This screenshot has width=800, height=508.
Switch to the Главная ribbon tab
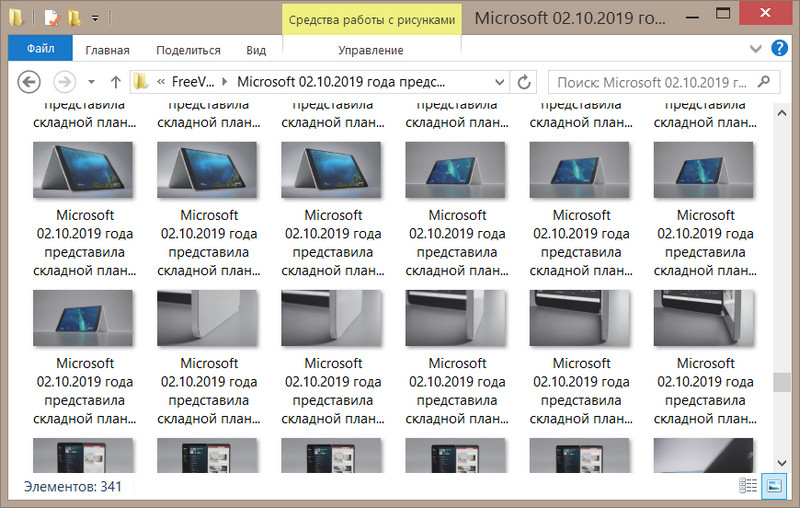click(x=107, y=50)
